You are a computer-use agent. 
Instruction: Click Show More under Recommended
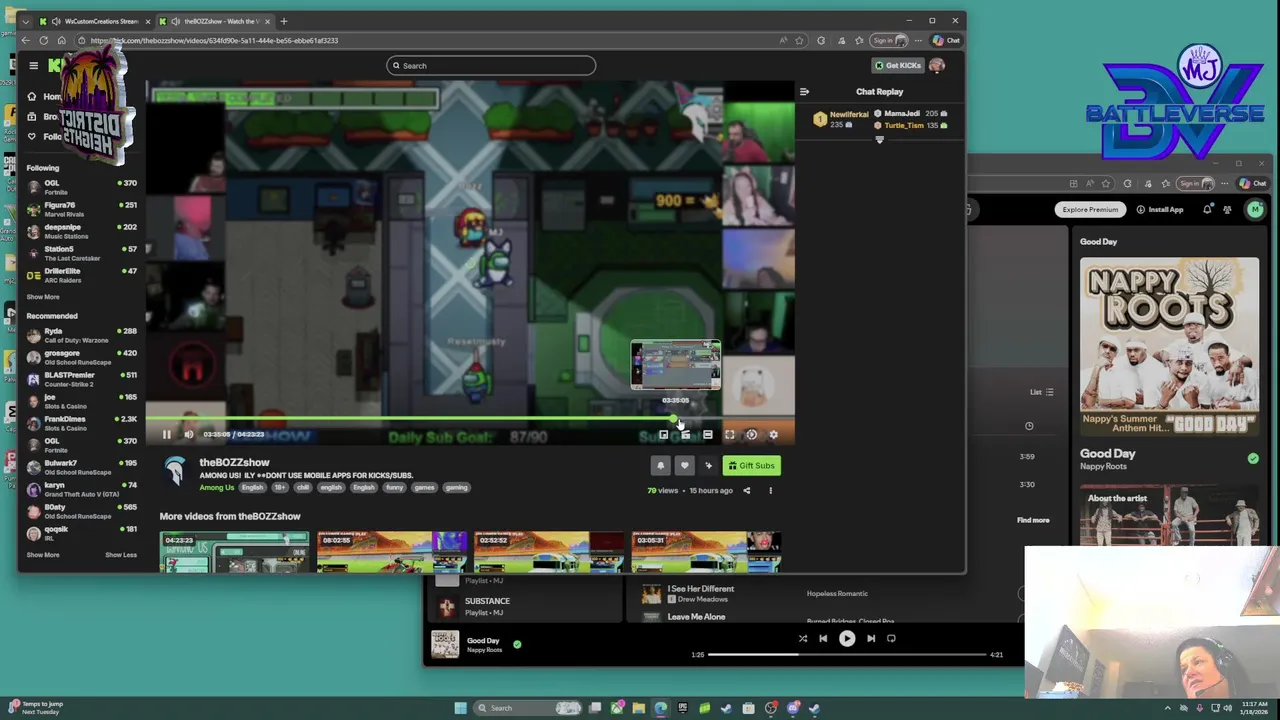43,555
